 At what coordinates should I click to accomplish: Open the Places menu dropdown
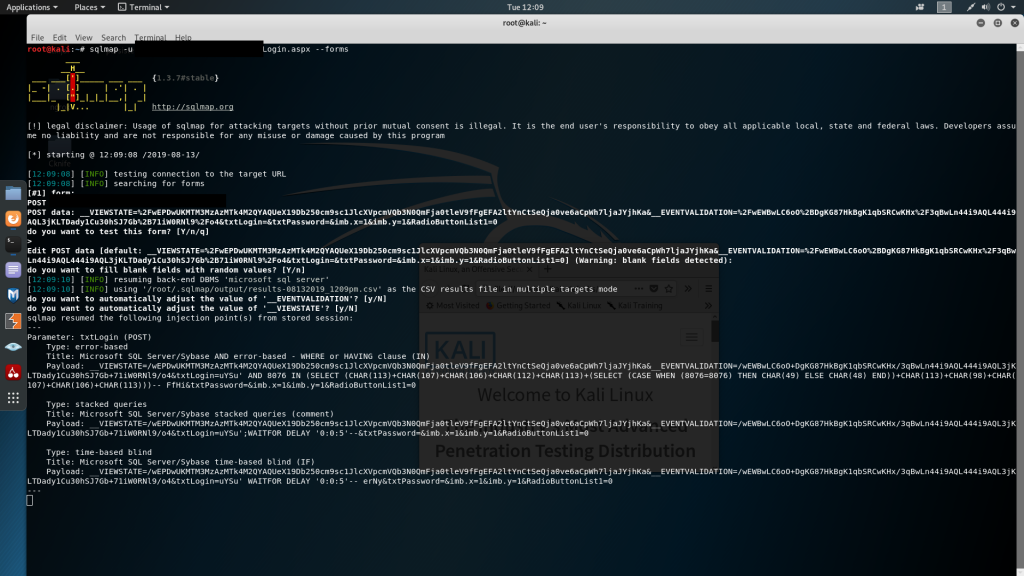click(x=89, y=7)
